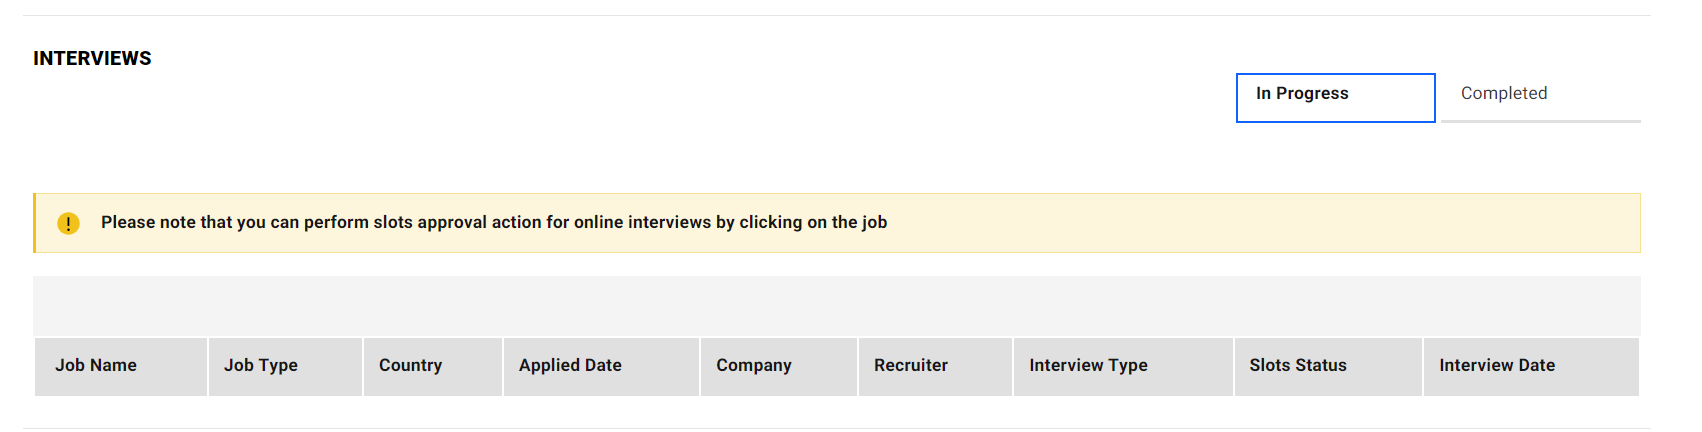This screenshot has width=1702, height=432.
Task: Click the slots approval notice text
Action: point(494,223)
